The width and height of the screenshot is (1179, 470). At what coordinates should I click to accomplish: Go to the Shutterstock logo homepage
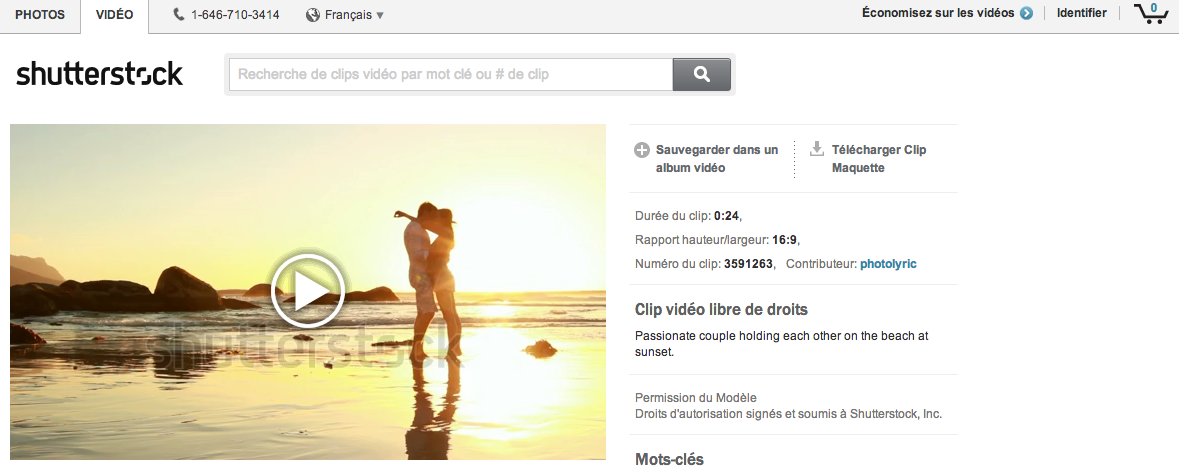click(x=99, y=74)
